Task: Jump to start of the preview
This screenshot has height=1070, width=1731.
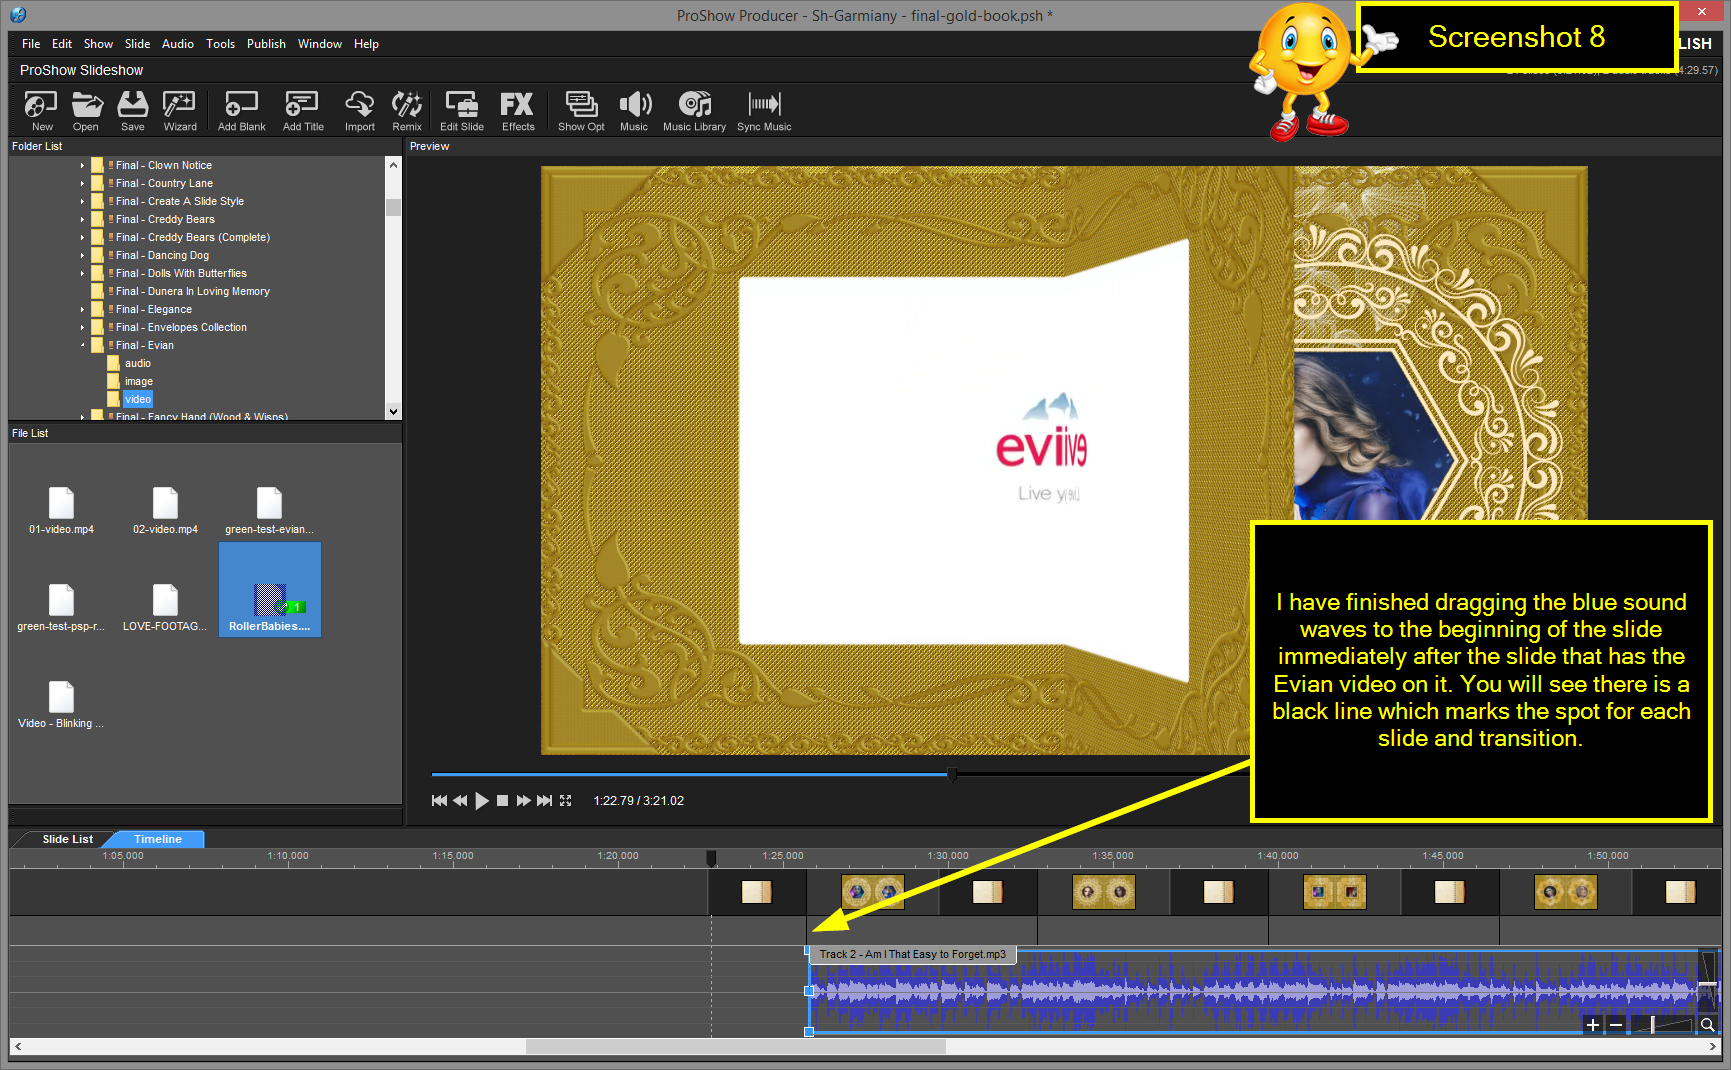Action: [439, 801]
